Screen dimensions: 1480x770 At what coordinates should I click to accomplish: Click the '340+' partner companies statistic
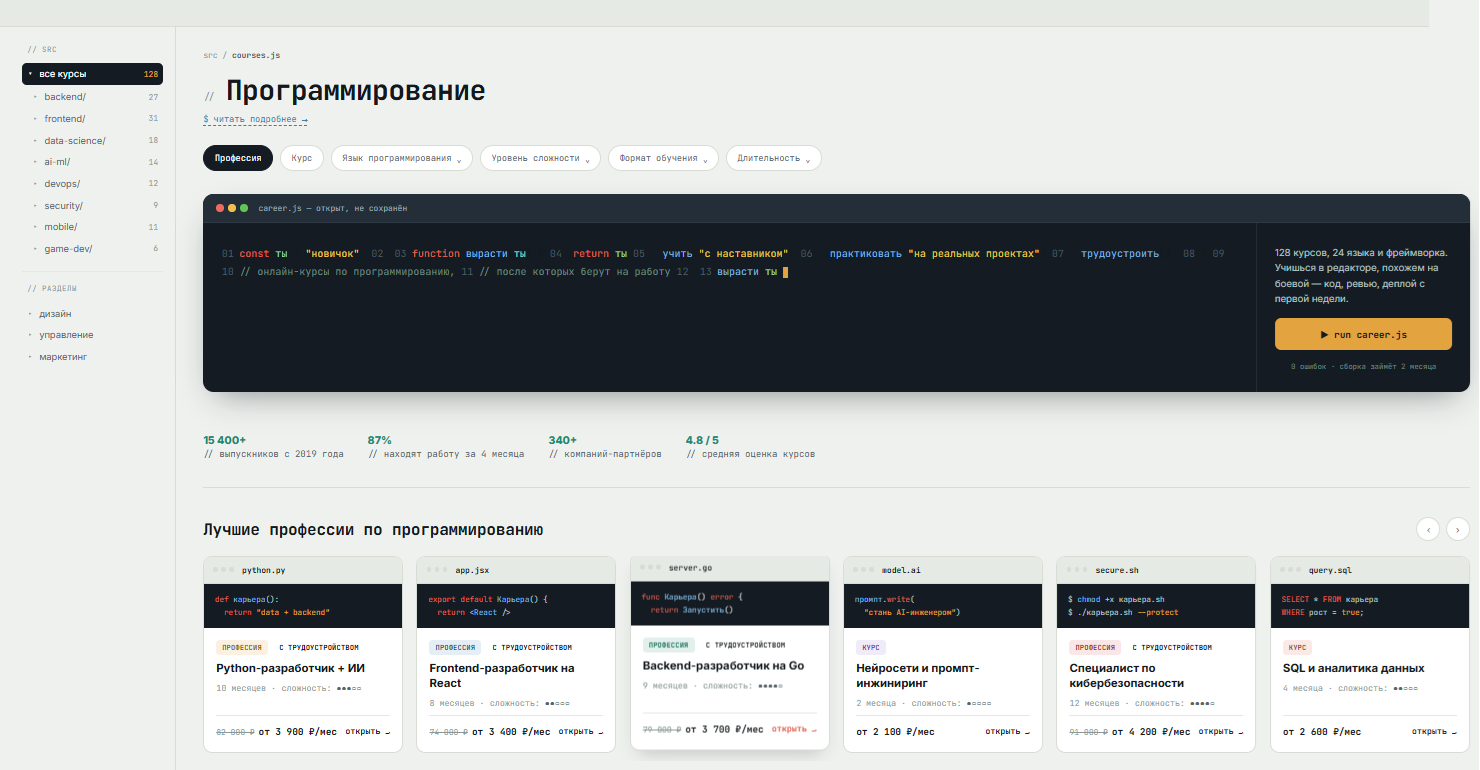pos(563,440)
